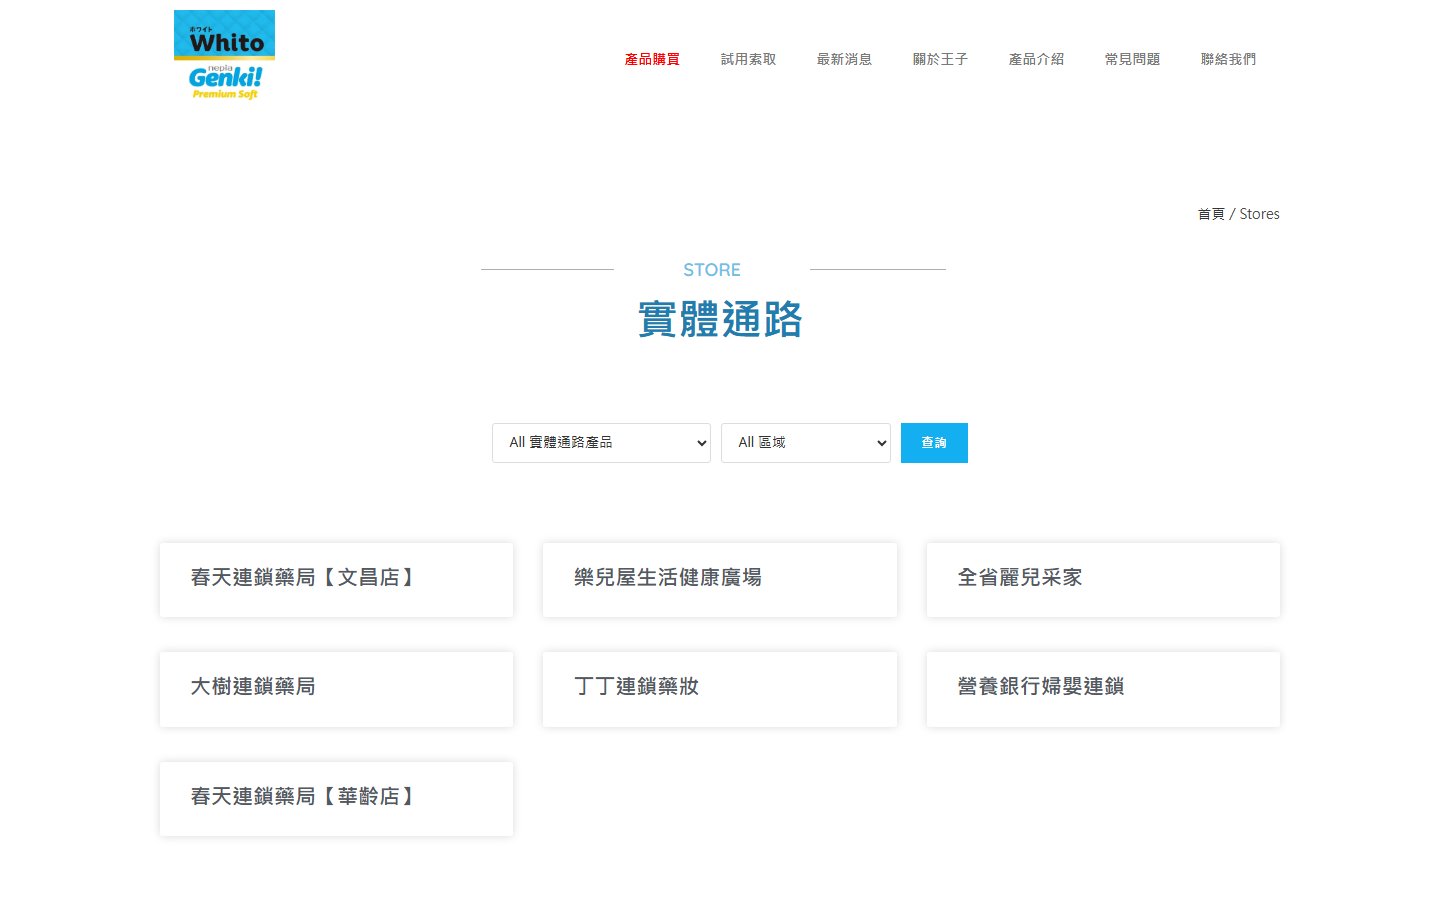Open 聯絡我們 contact page

1228,59
